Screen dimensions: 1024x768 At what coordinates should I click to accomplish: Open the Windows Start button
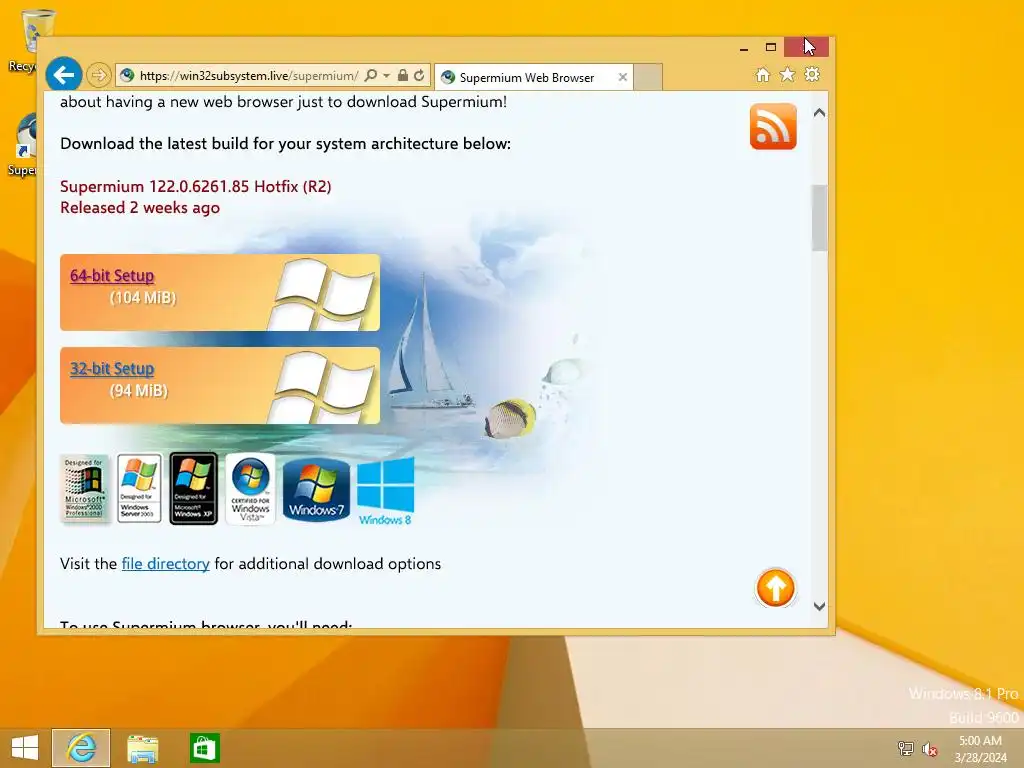[25, 748]
